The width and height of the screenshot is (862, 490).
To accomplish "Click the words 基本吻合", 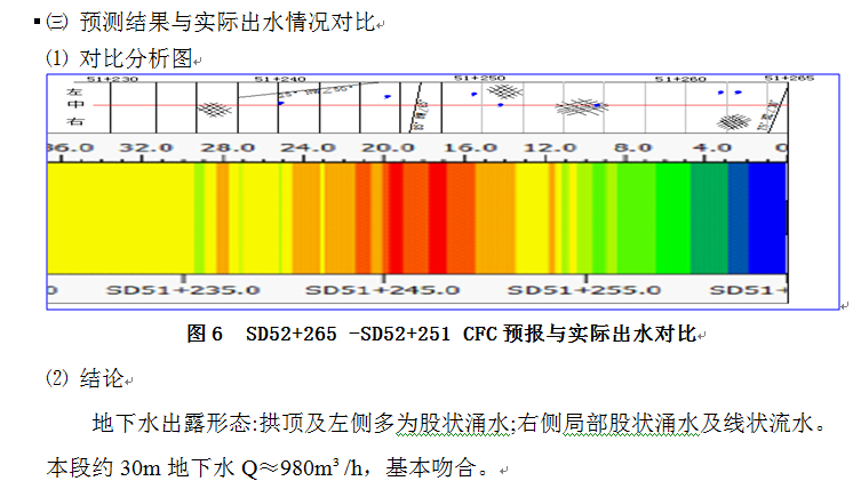I will (x=430, y=468).
